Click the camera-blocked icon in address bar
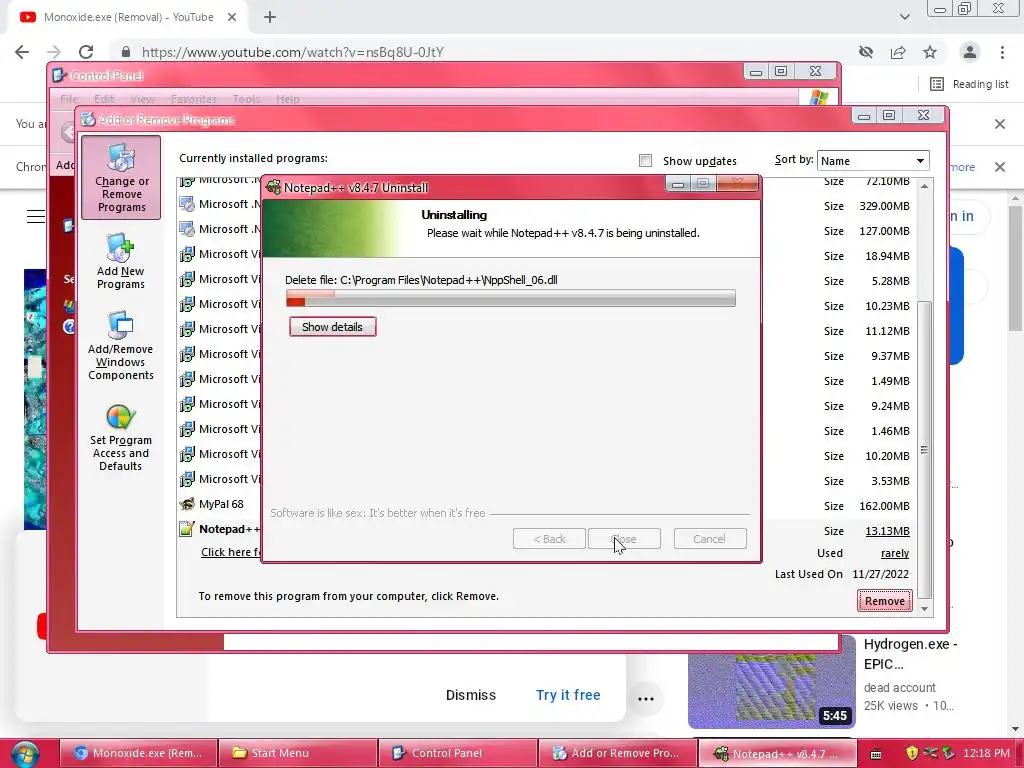 tap(866, 52)
